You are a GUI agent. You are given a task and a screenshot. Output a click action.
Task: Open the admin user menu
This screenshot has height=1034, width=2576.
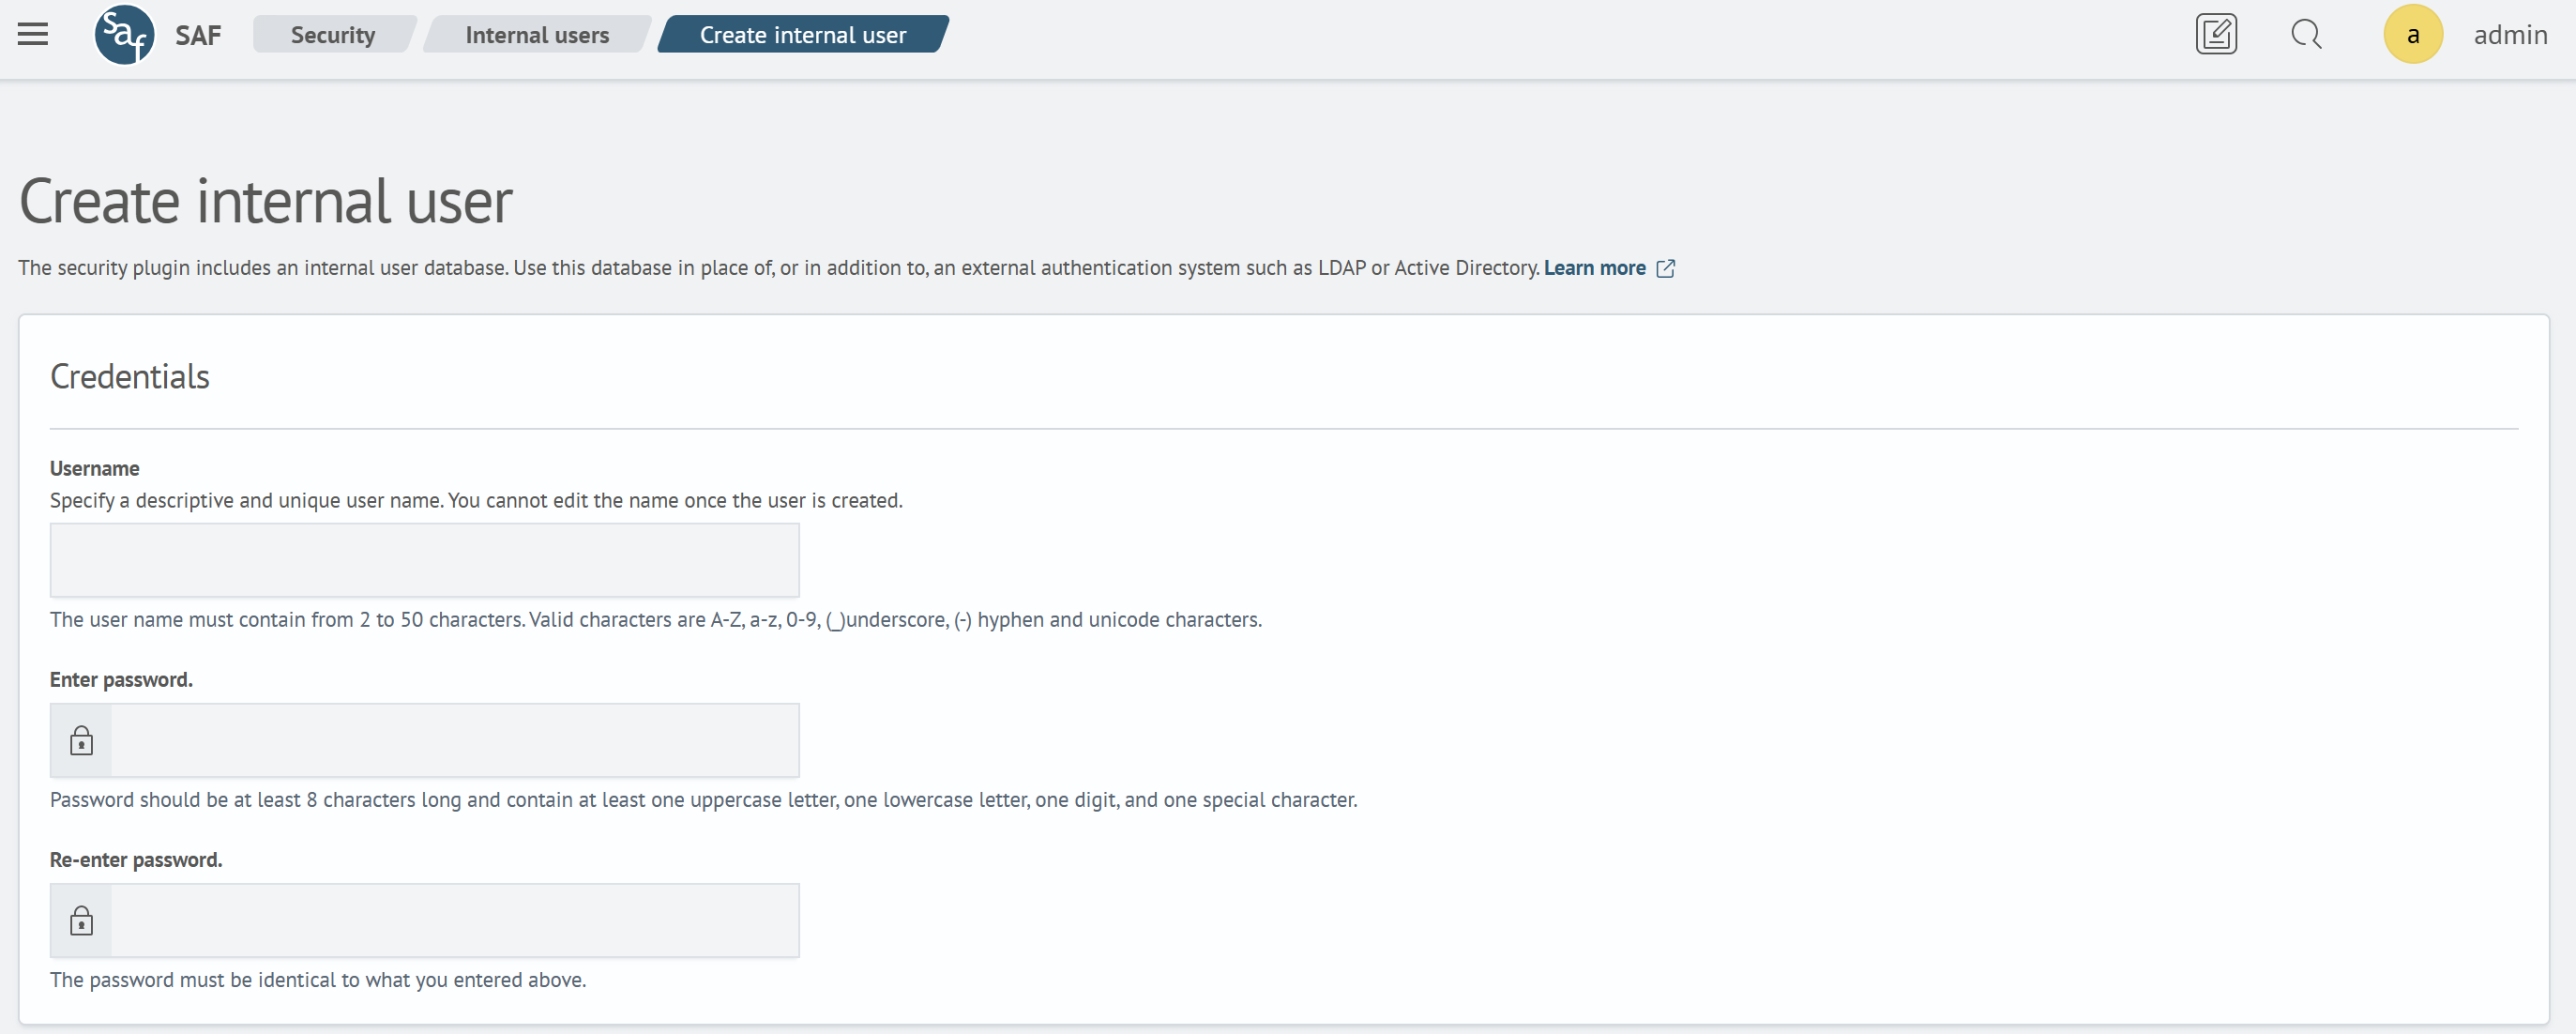click(2511, 33)
